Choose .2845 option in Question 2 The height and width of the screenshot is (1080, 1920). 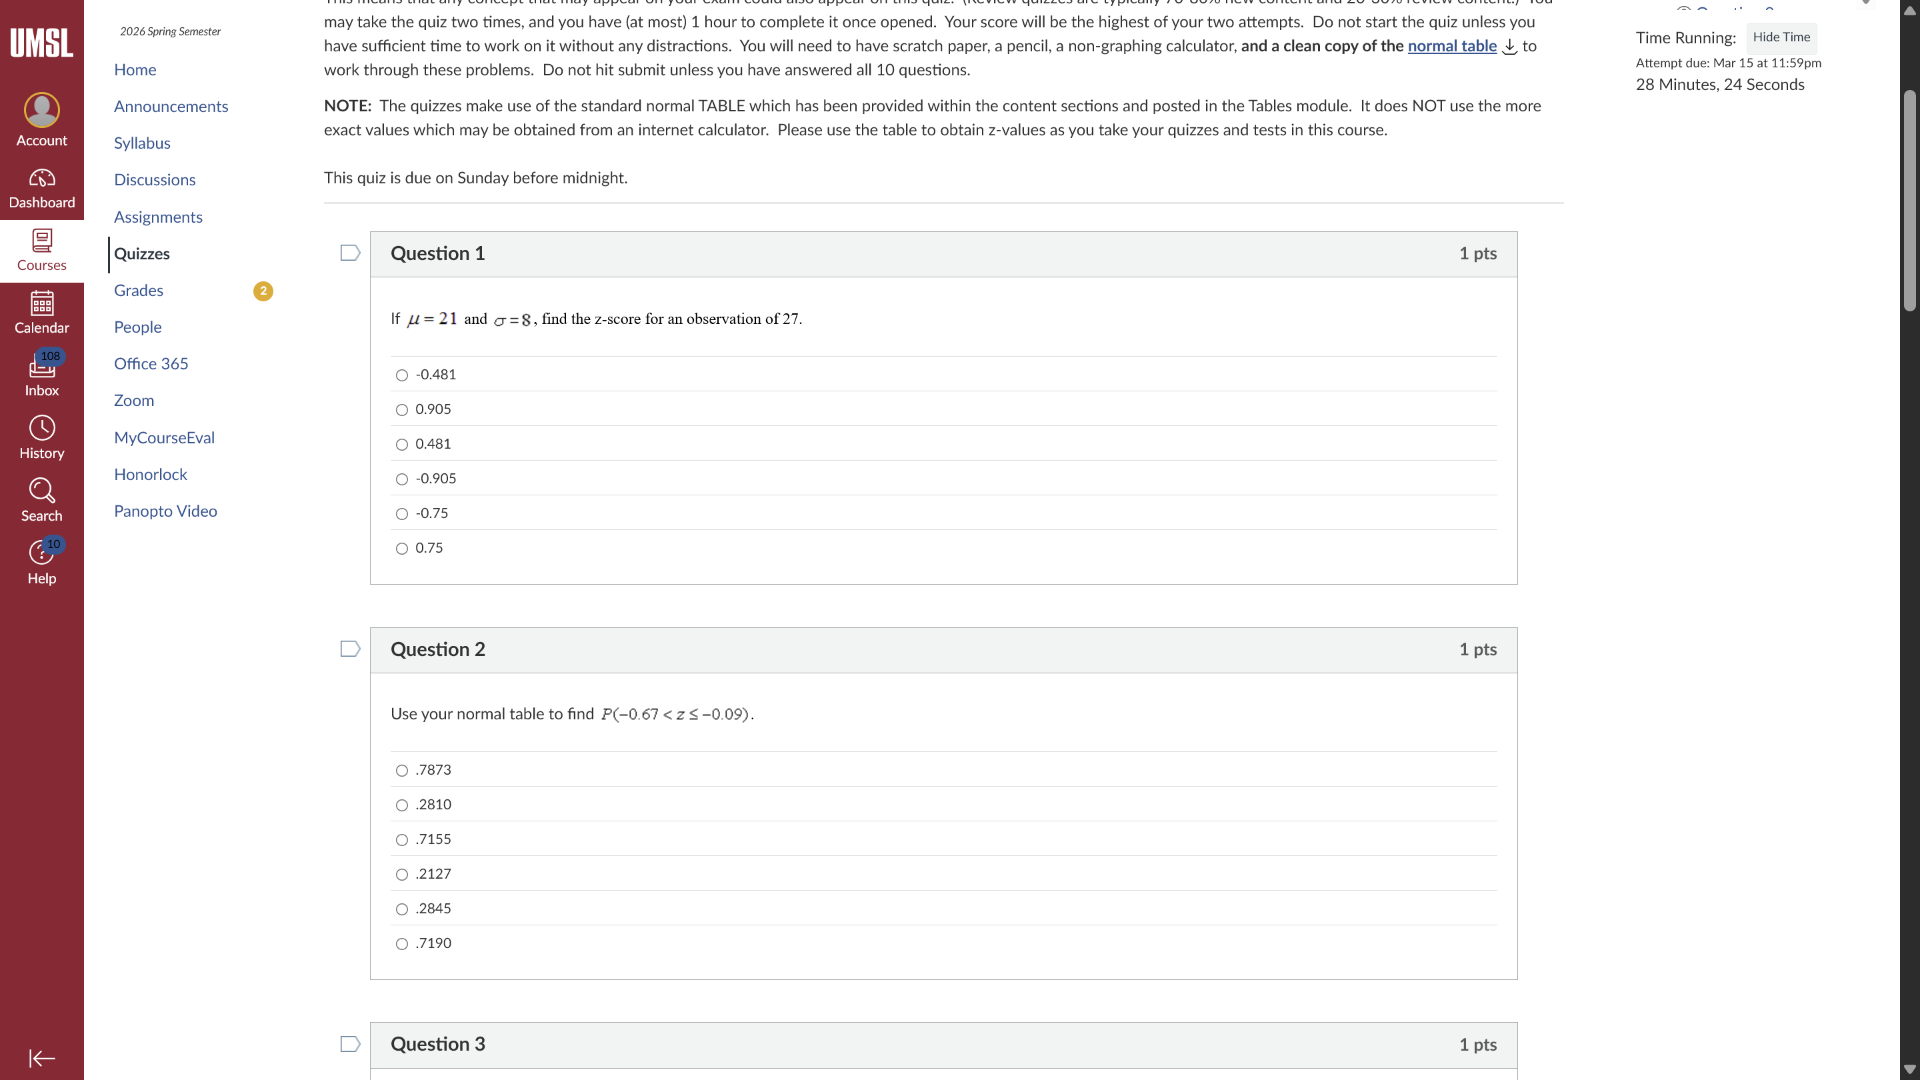(402, 910)
